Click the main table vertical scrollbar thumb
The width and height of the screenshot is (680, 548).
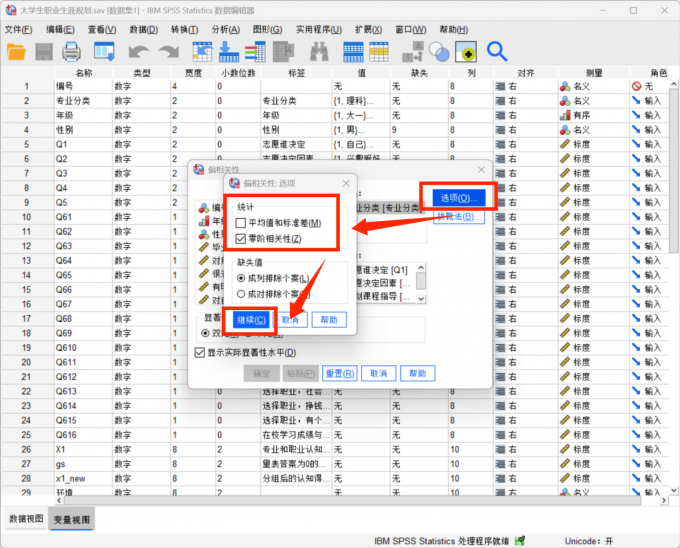[673, 170]
